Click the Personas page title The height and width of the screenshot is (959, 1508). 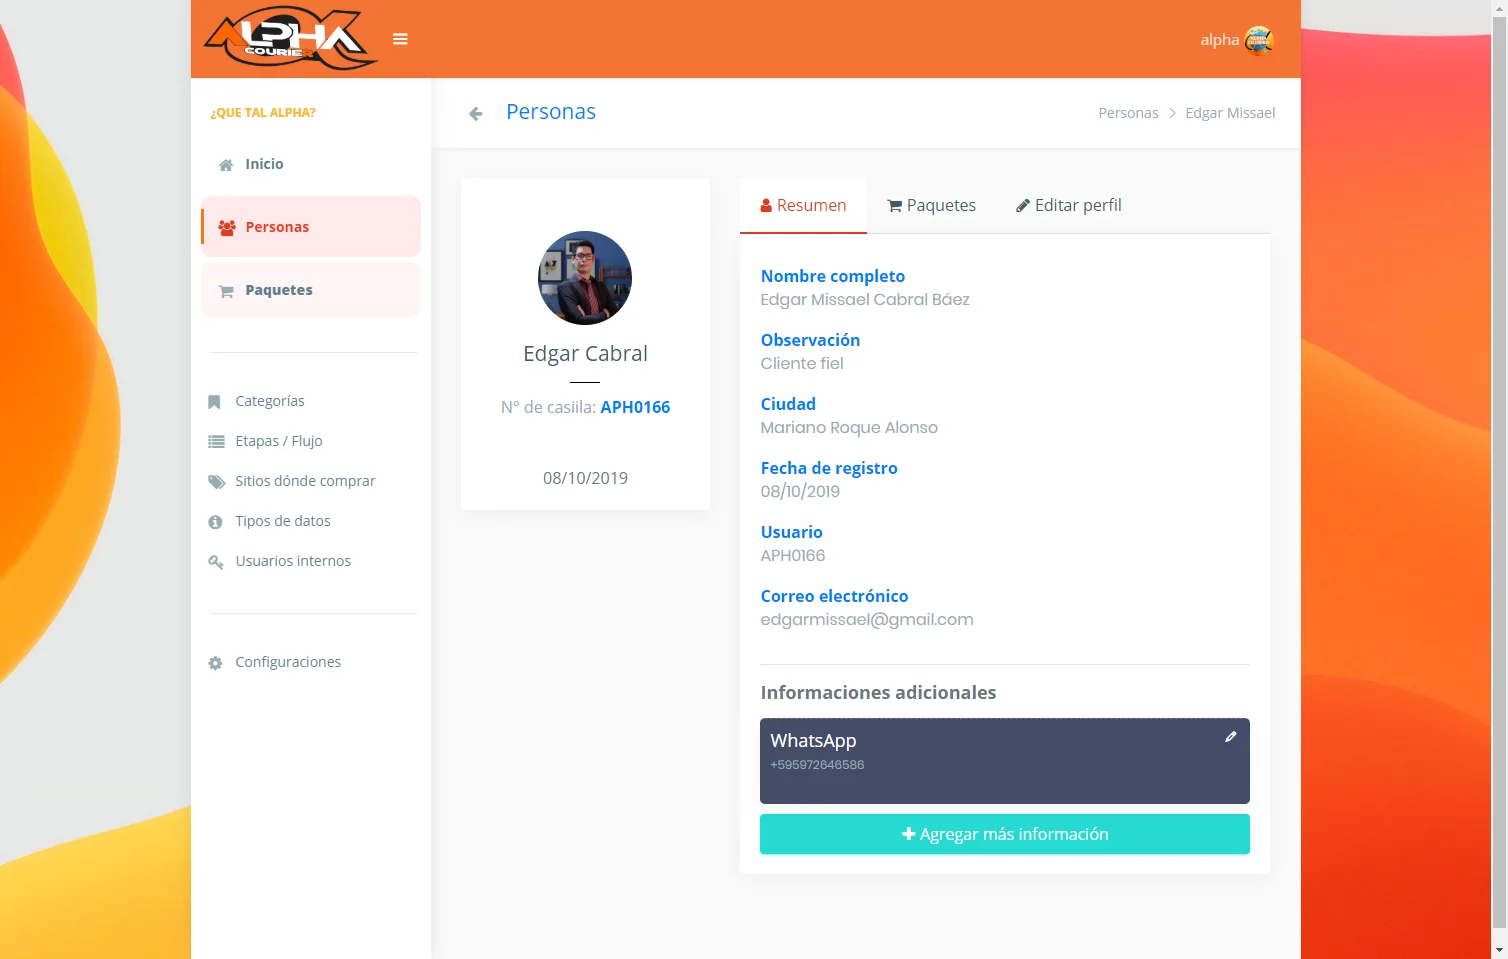551,112
